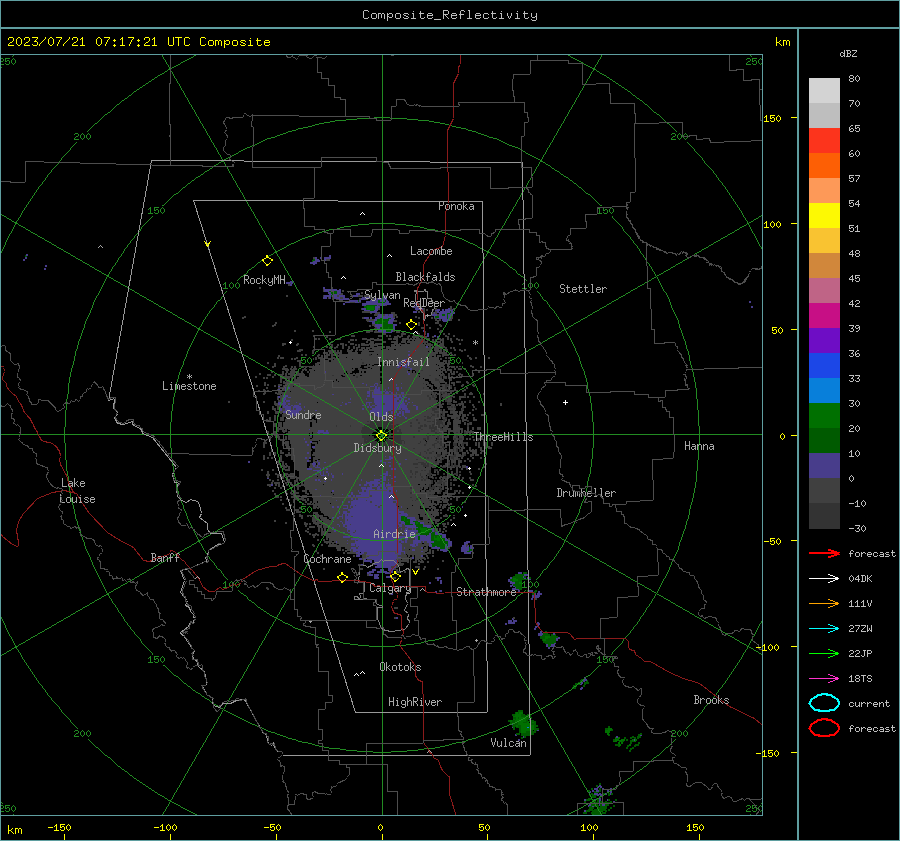Select the Olds town label
Screen dimensions: 900x841
pyautogui.click(x=381, y=417)
